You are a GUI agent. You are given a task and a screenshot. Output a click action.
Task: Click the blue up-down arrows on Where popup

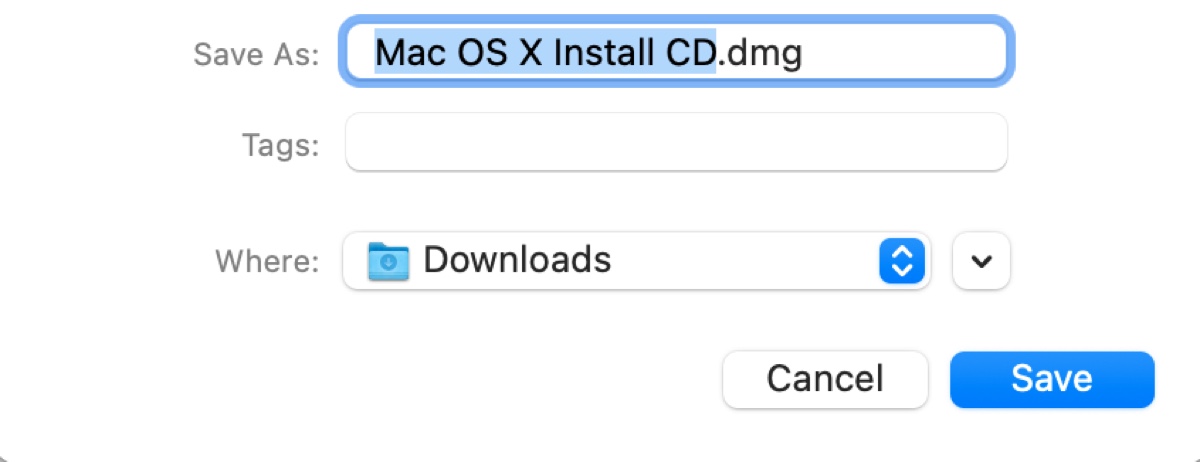coord(901,261)
